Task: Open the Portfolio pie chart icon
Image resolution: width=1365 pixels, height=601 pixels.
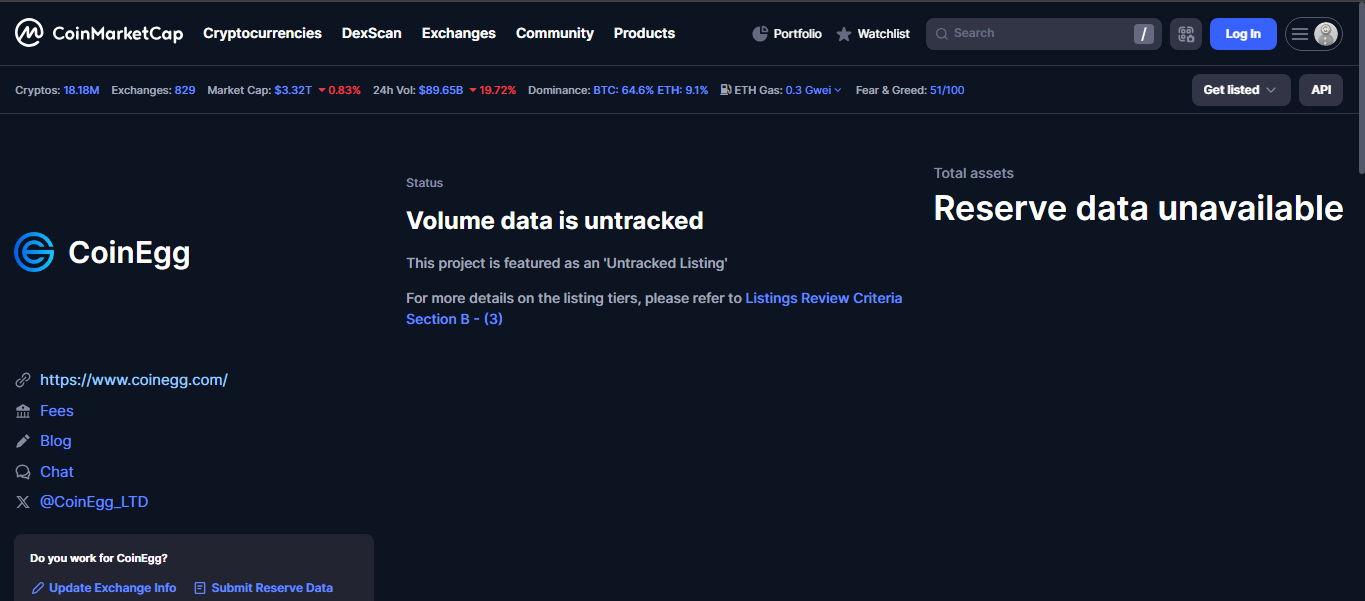Action: pyautogui.click(x=760, y=34)
